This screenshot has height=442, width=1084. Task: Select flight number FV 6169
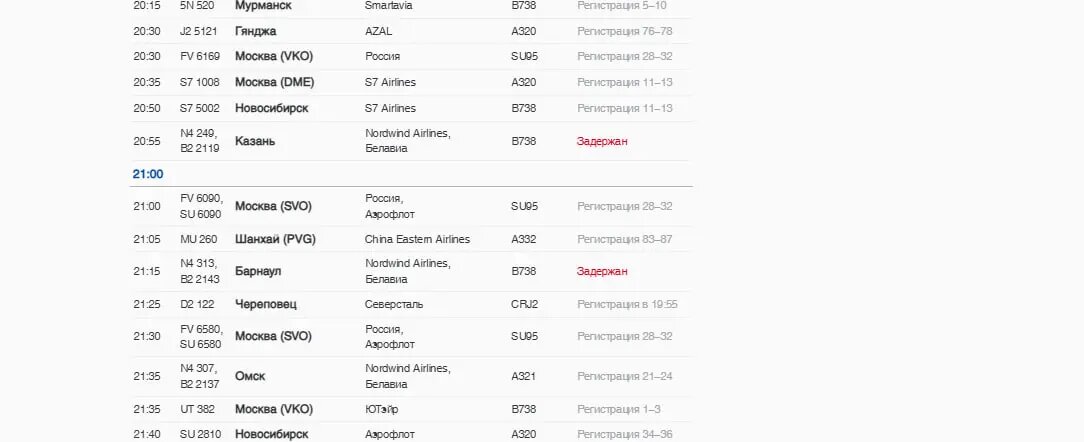click(x=200, y=57)
